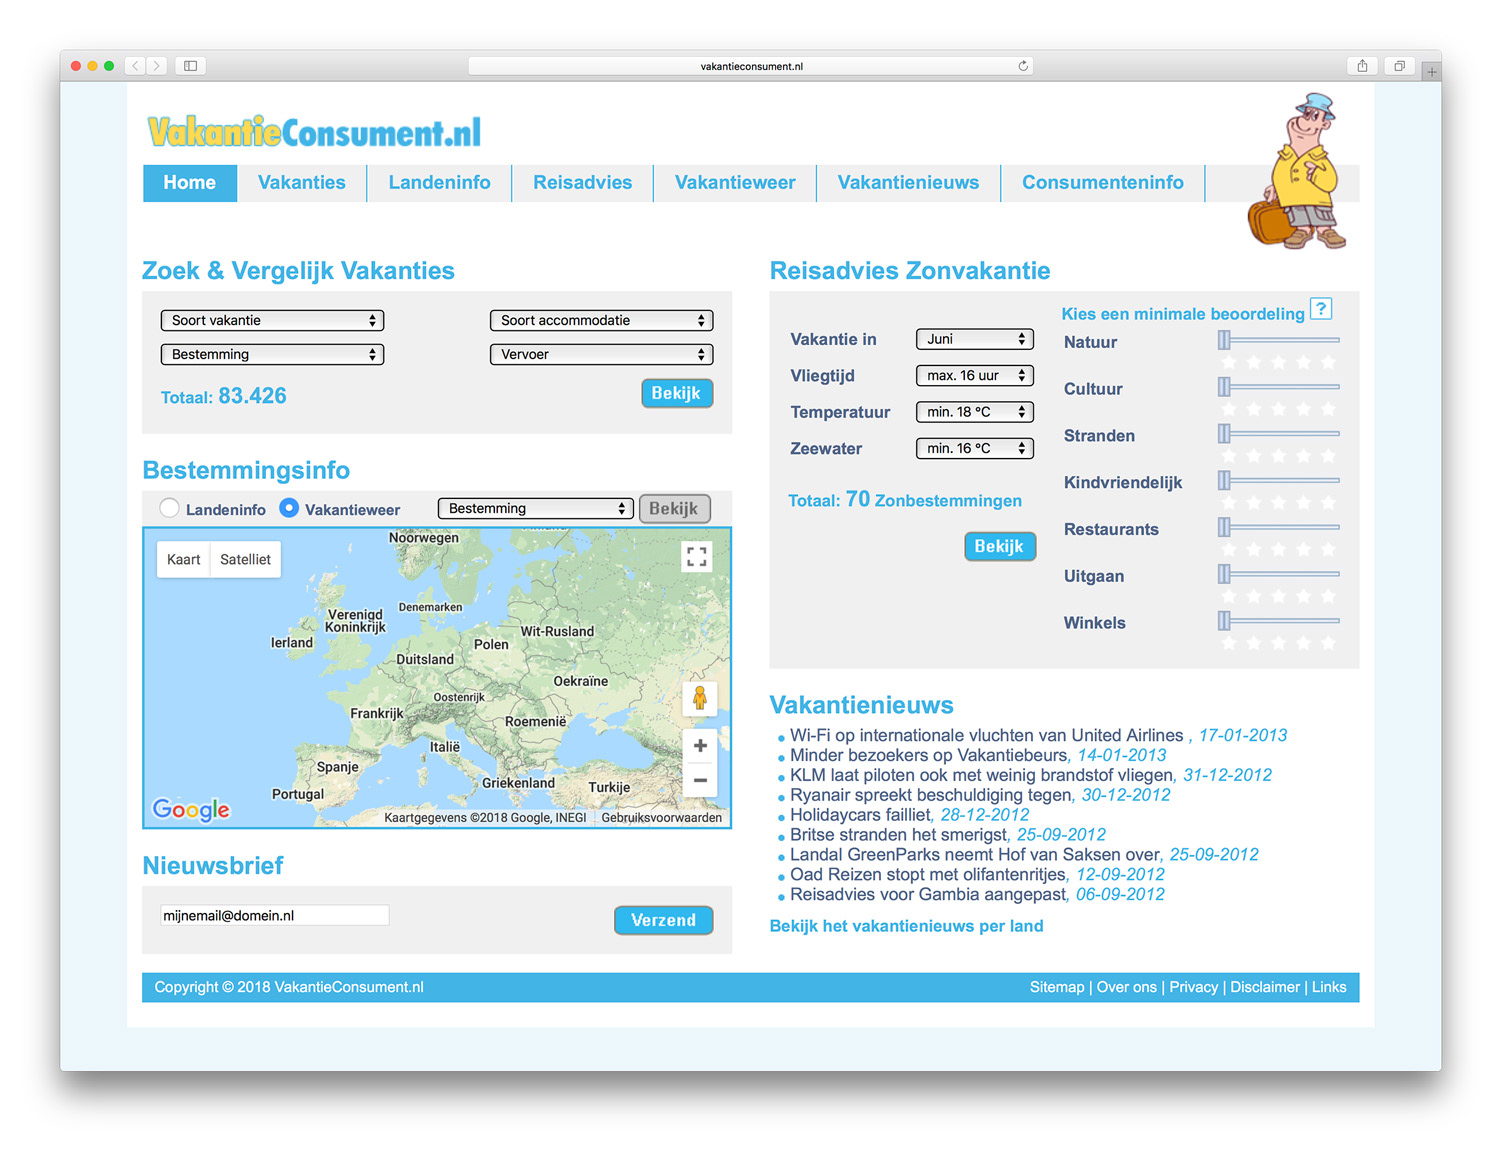
Task: Open the Links footer link
Action: (1329, 987)
